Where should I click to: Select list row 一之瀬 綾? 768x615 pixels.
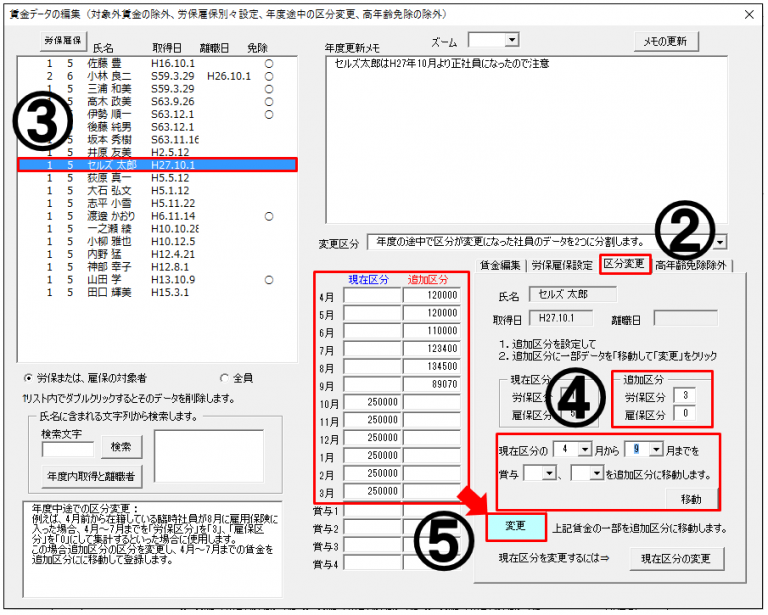[x=157, y=229]
